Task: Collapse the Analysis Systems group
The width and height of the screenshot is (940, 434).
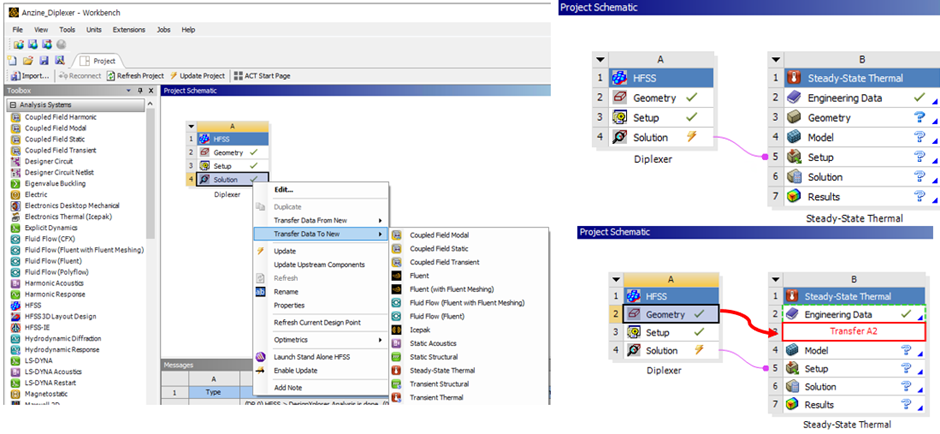Action: pos(13,105)
